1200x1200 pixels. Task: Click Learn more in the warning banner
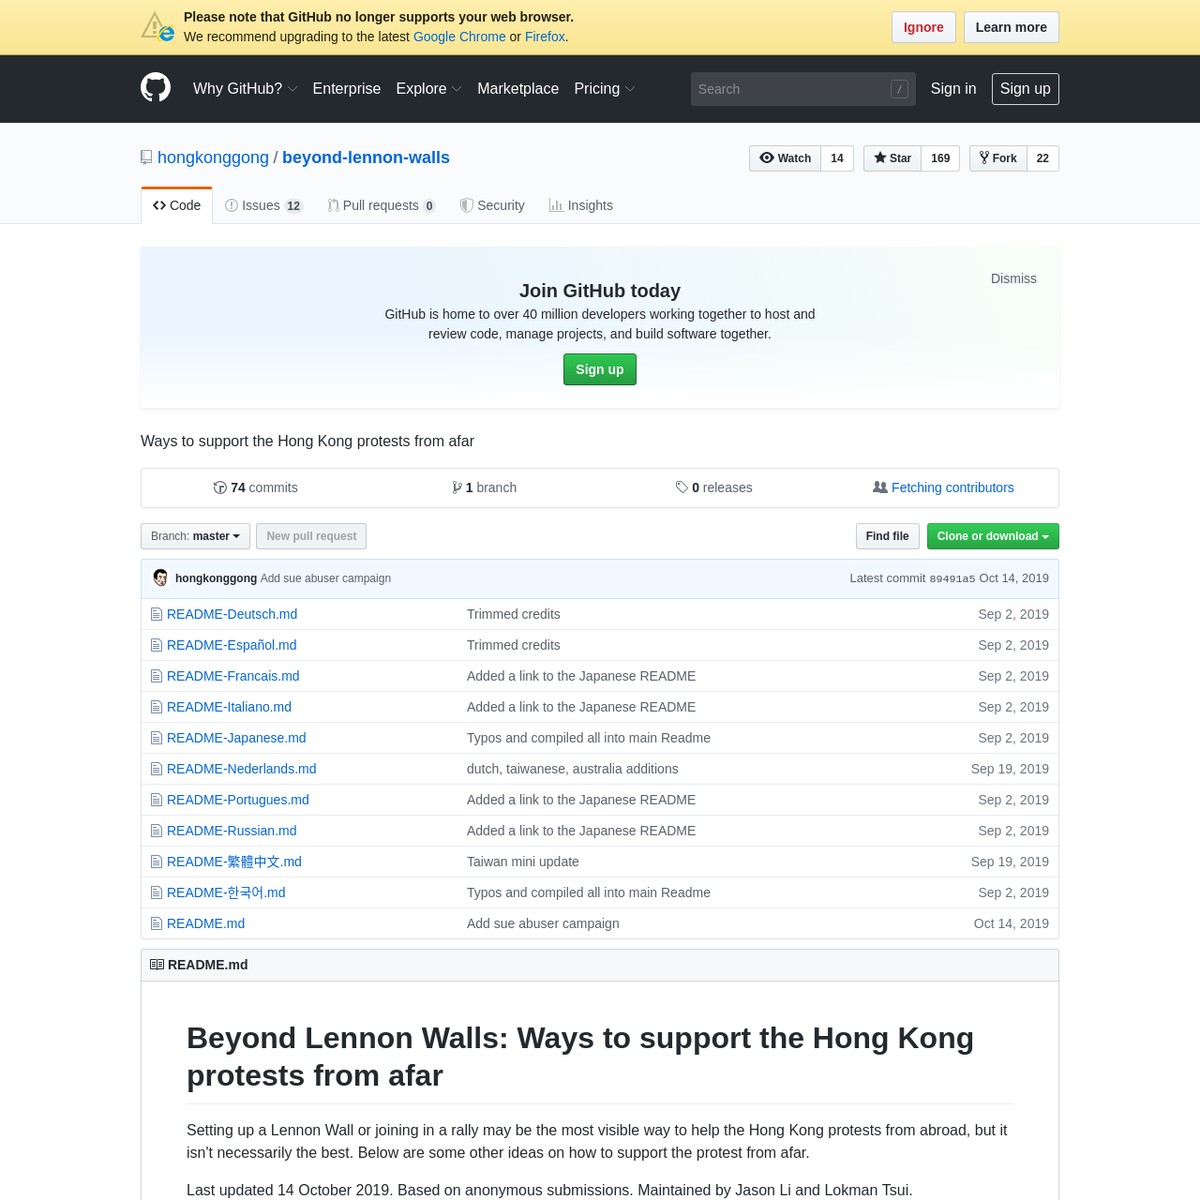pos(1011,27)
